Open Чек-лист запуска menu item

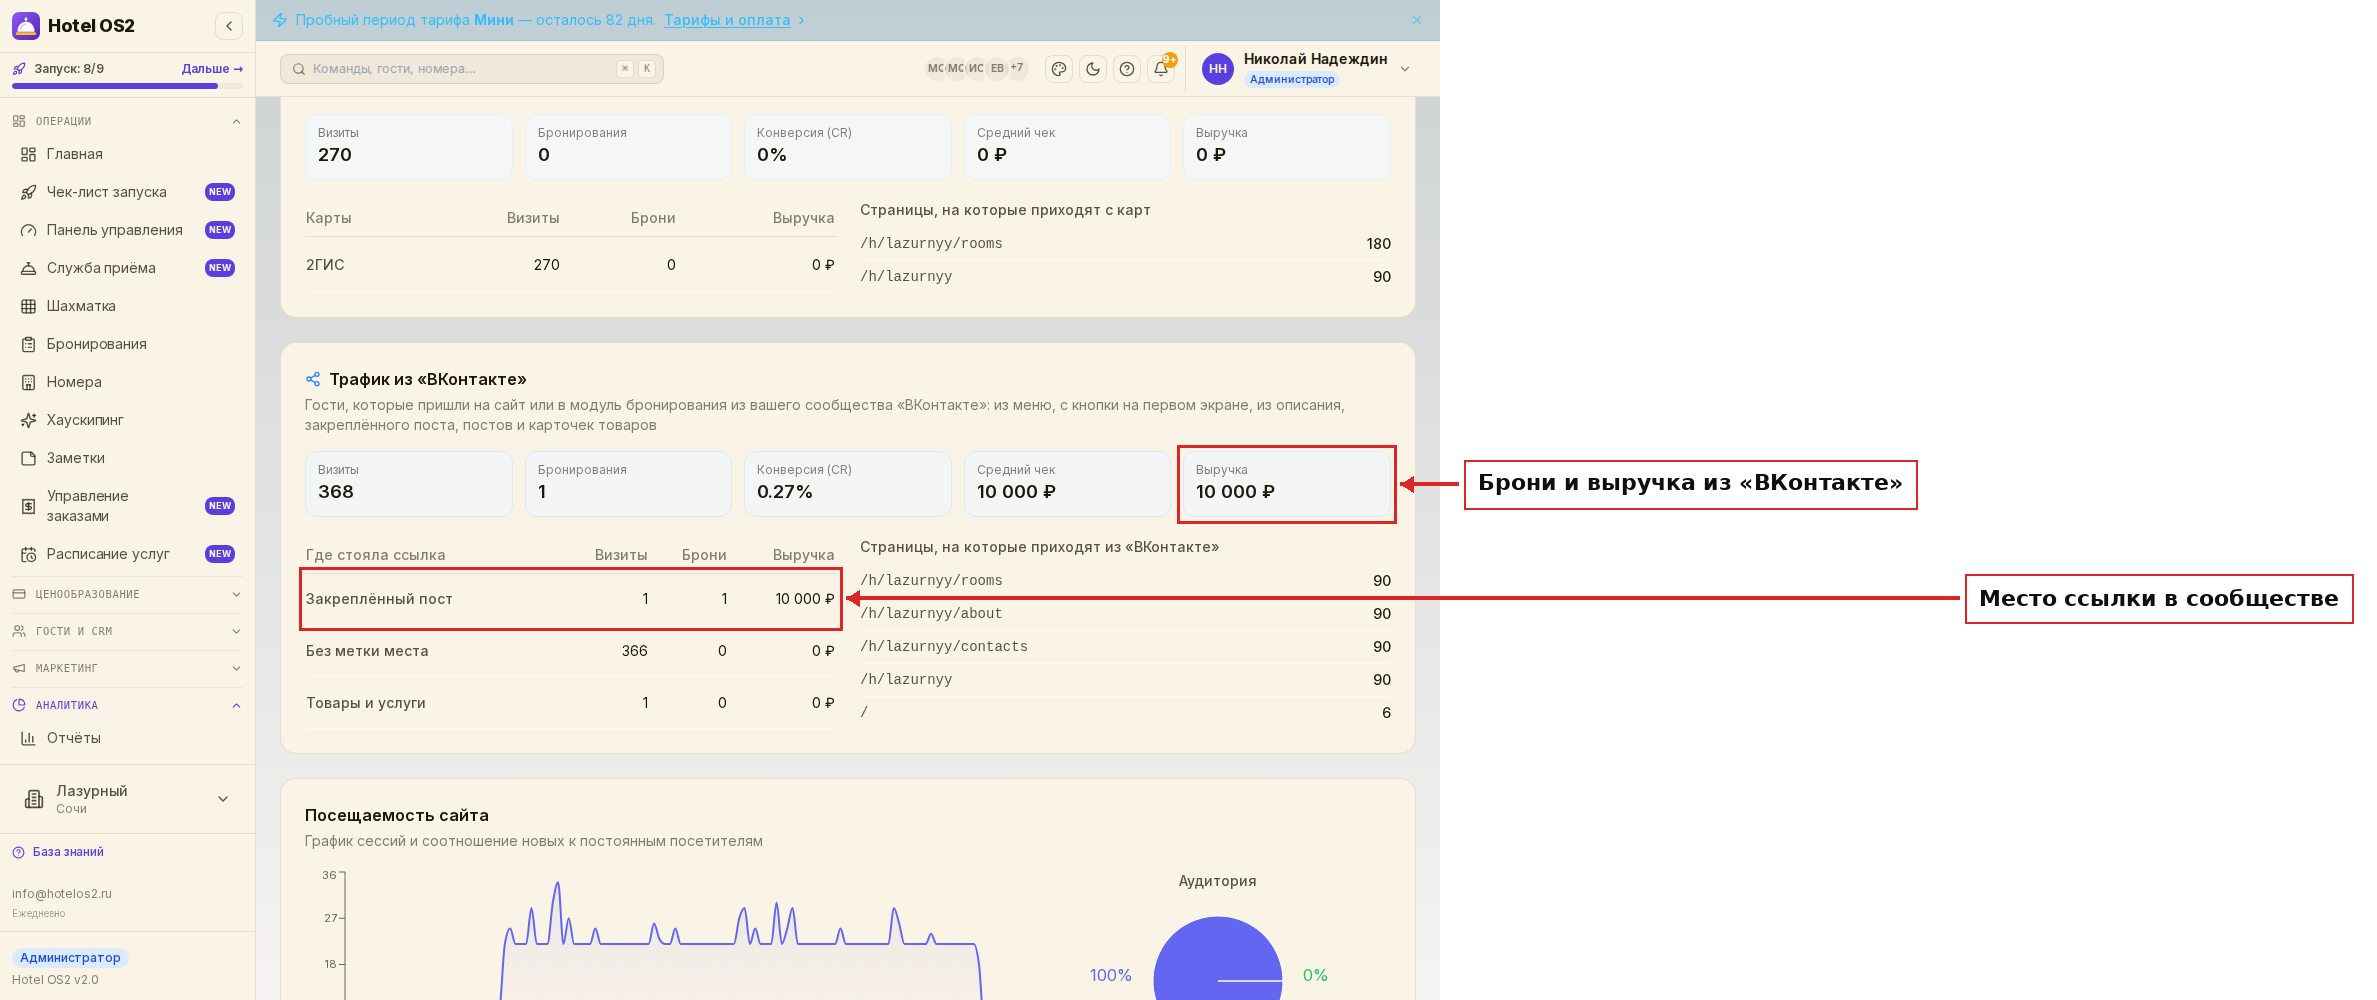click(x=127, y=192)
